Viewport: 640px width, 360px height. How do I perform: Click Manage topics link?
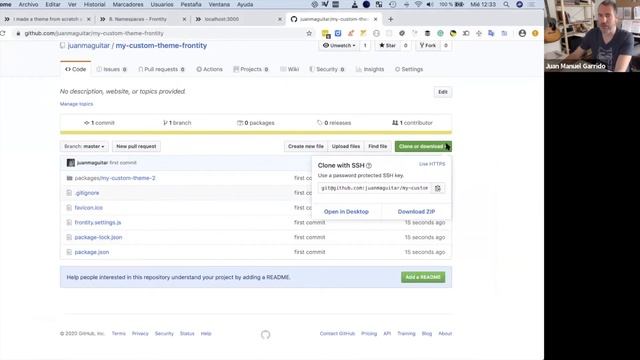76,104
